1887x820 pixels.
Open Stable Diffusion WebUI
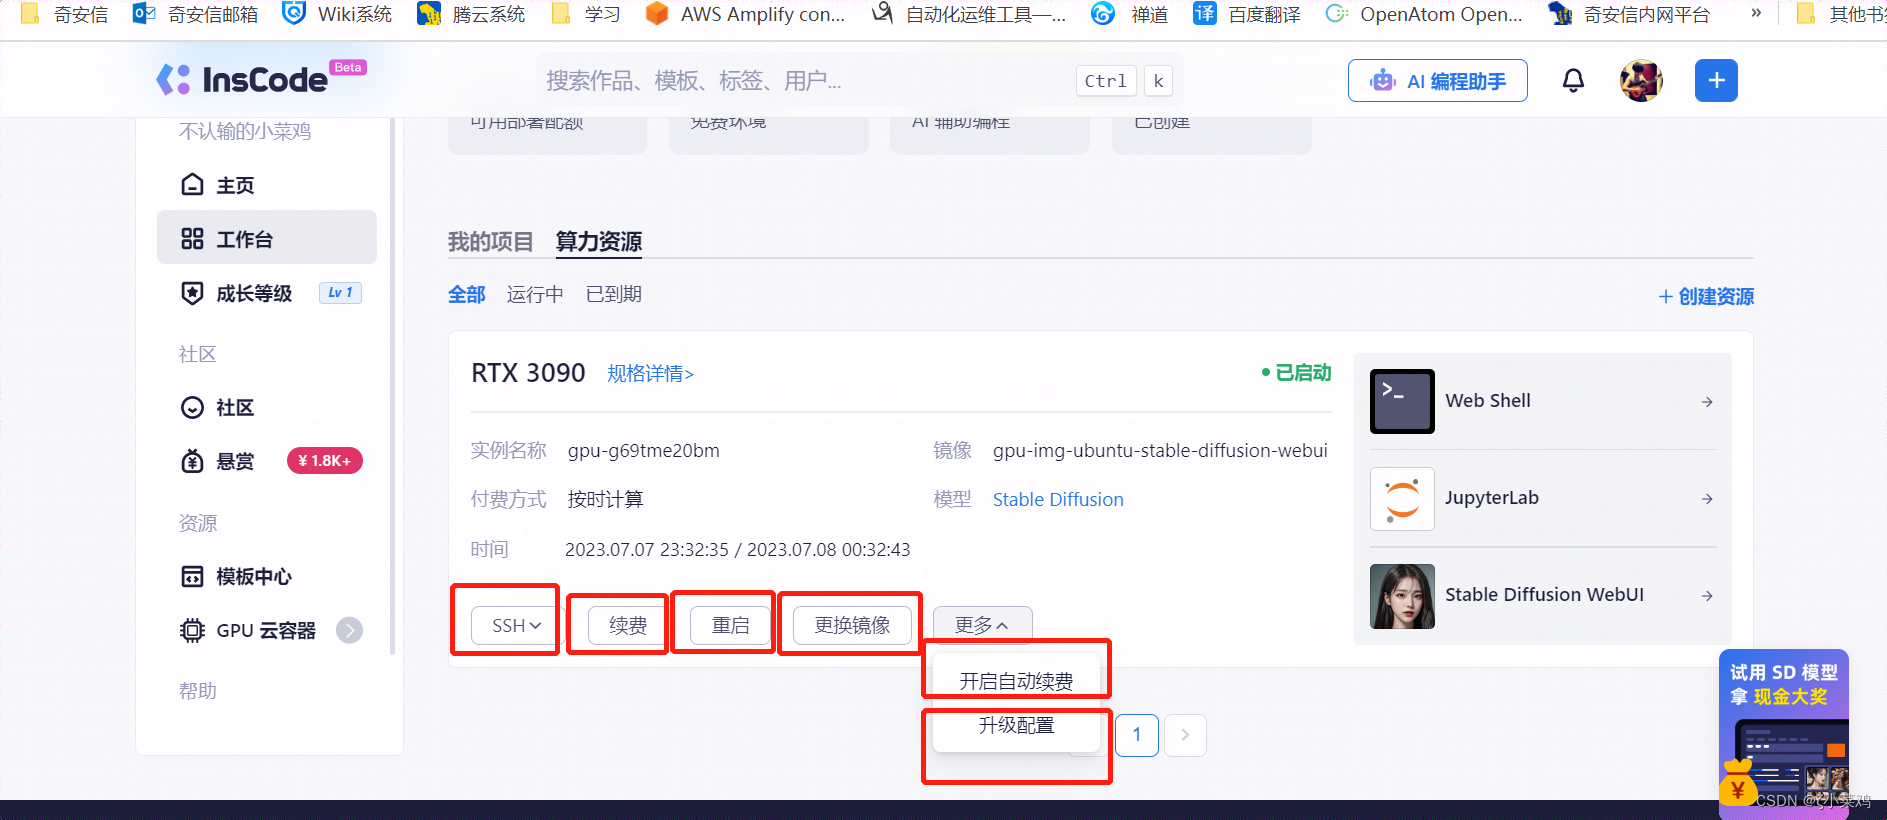point(1543,595)
